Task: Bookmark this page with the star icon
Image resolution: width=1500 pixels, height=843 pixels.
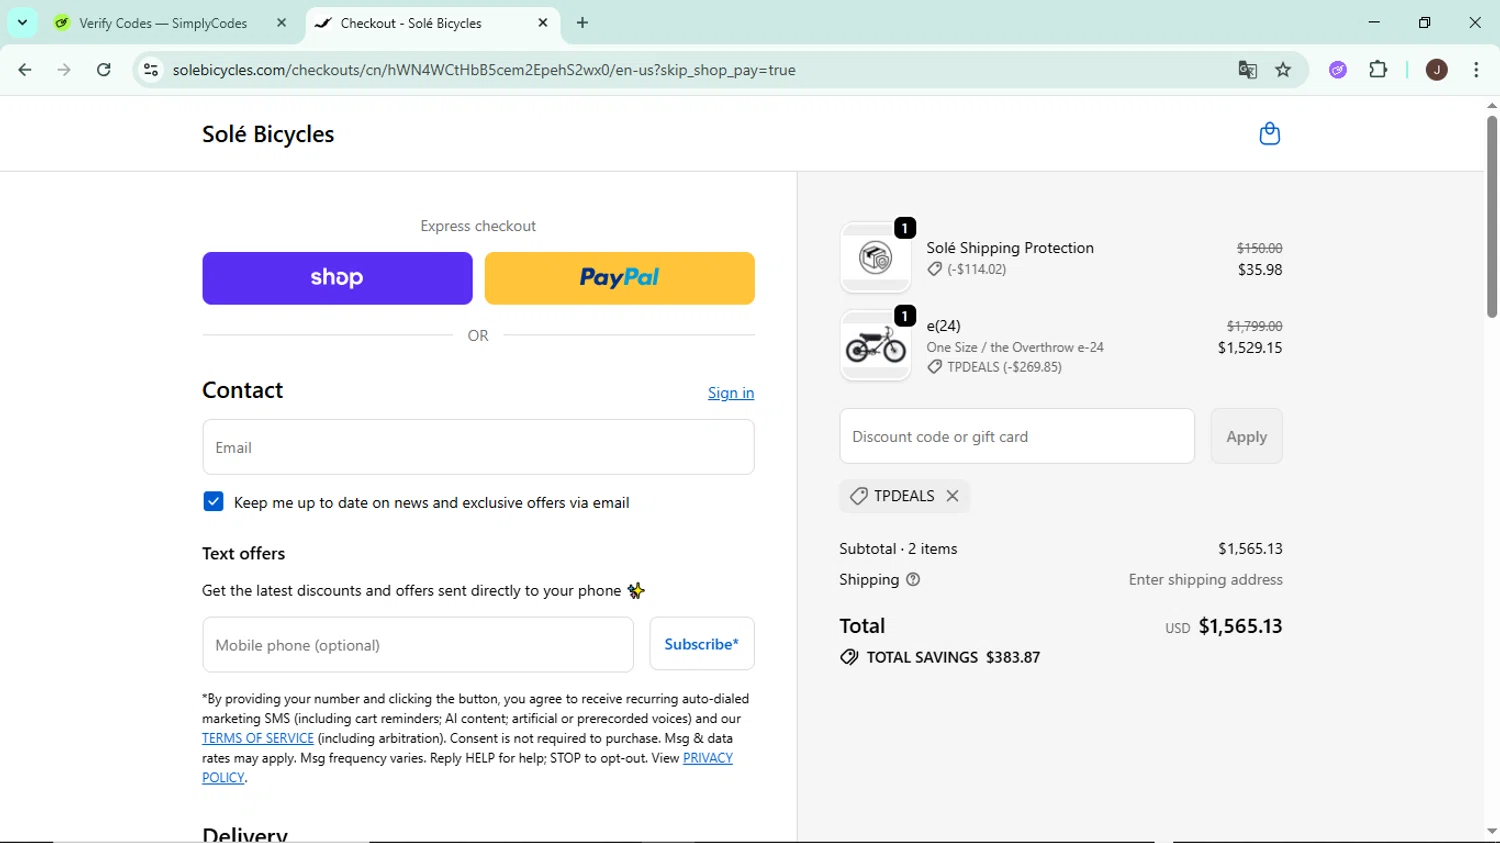Action: (x=1283, y=70)
